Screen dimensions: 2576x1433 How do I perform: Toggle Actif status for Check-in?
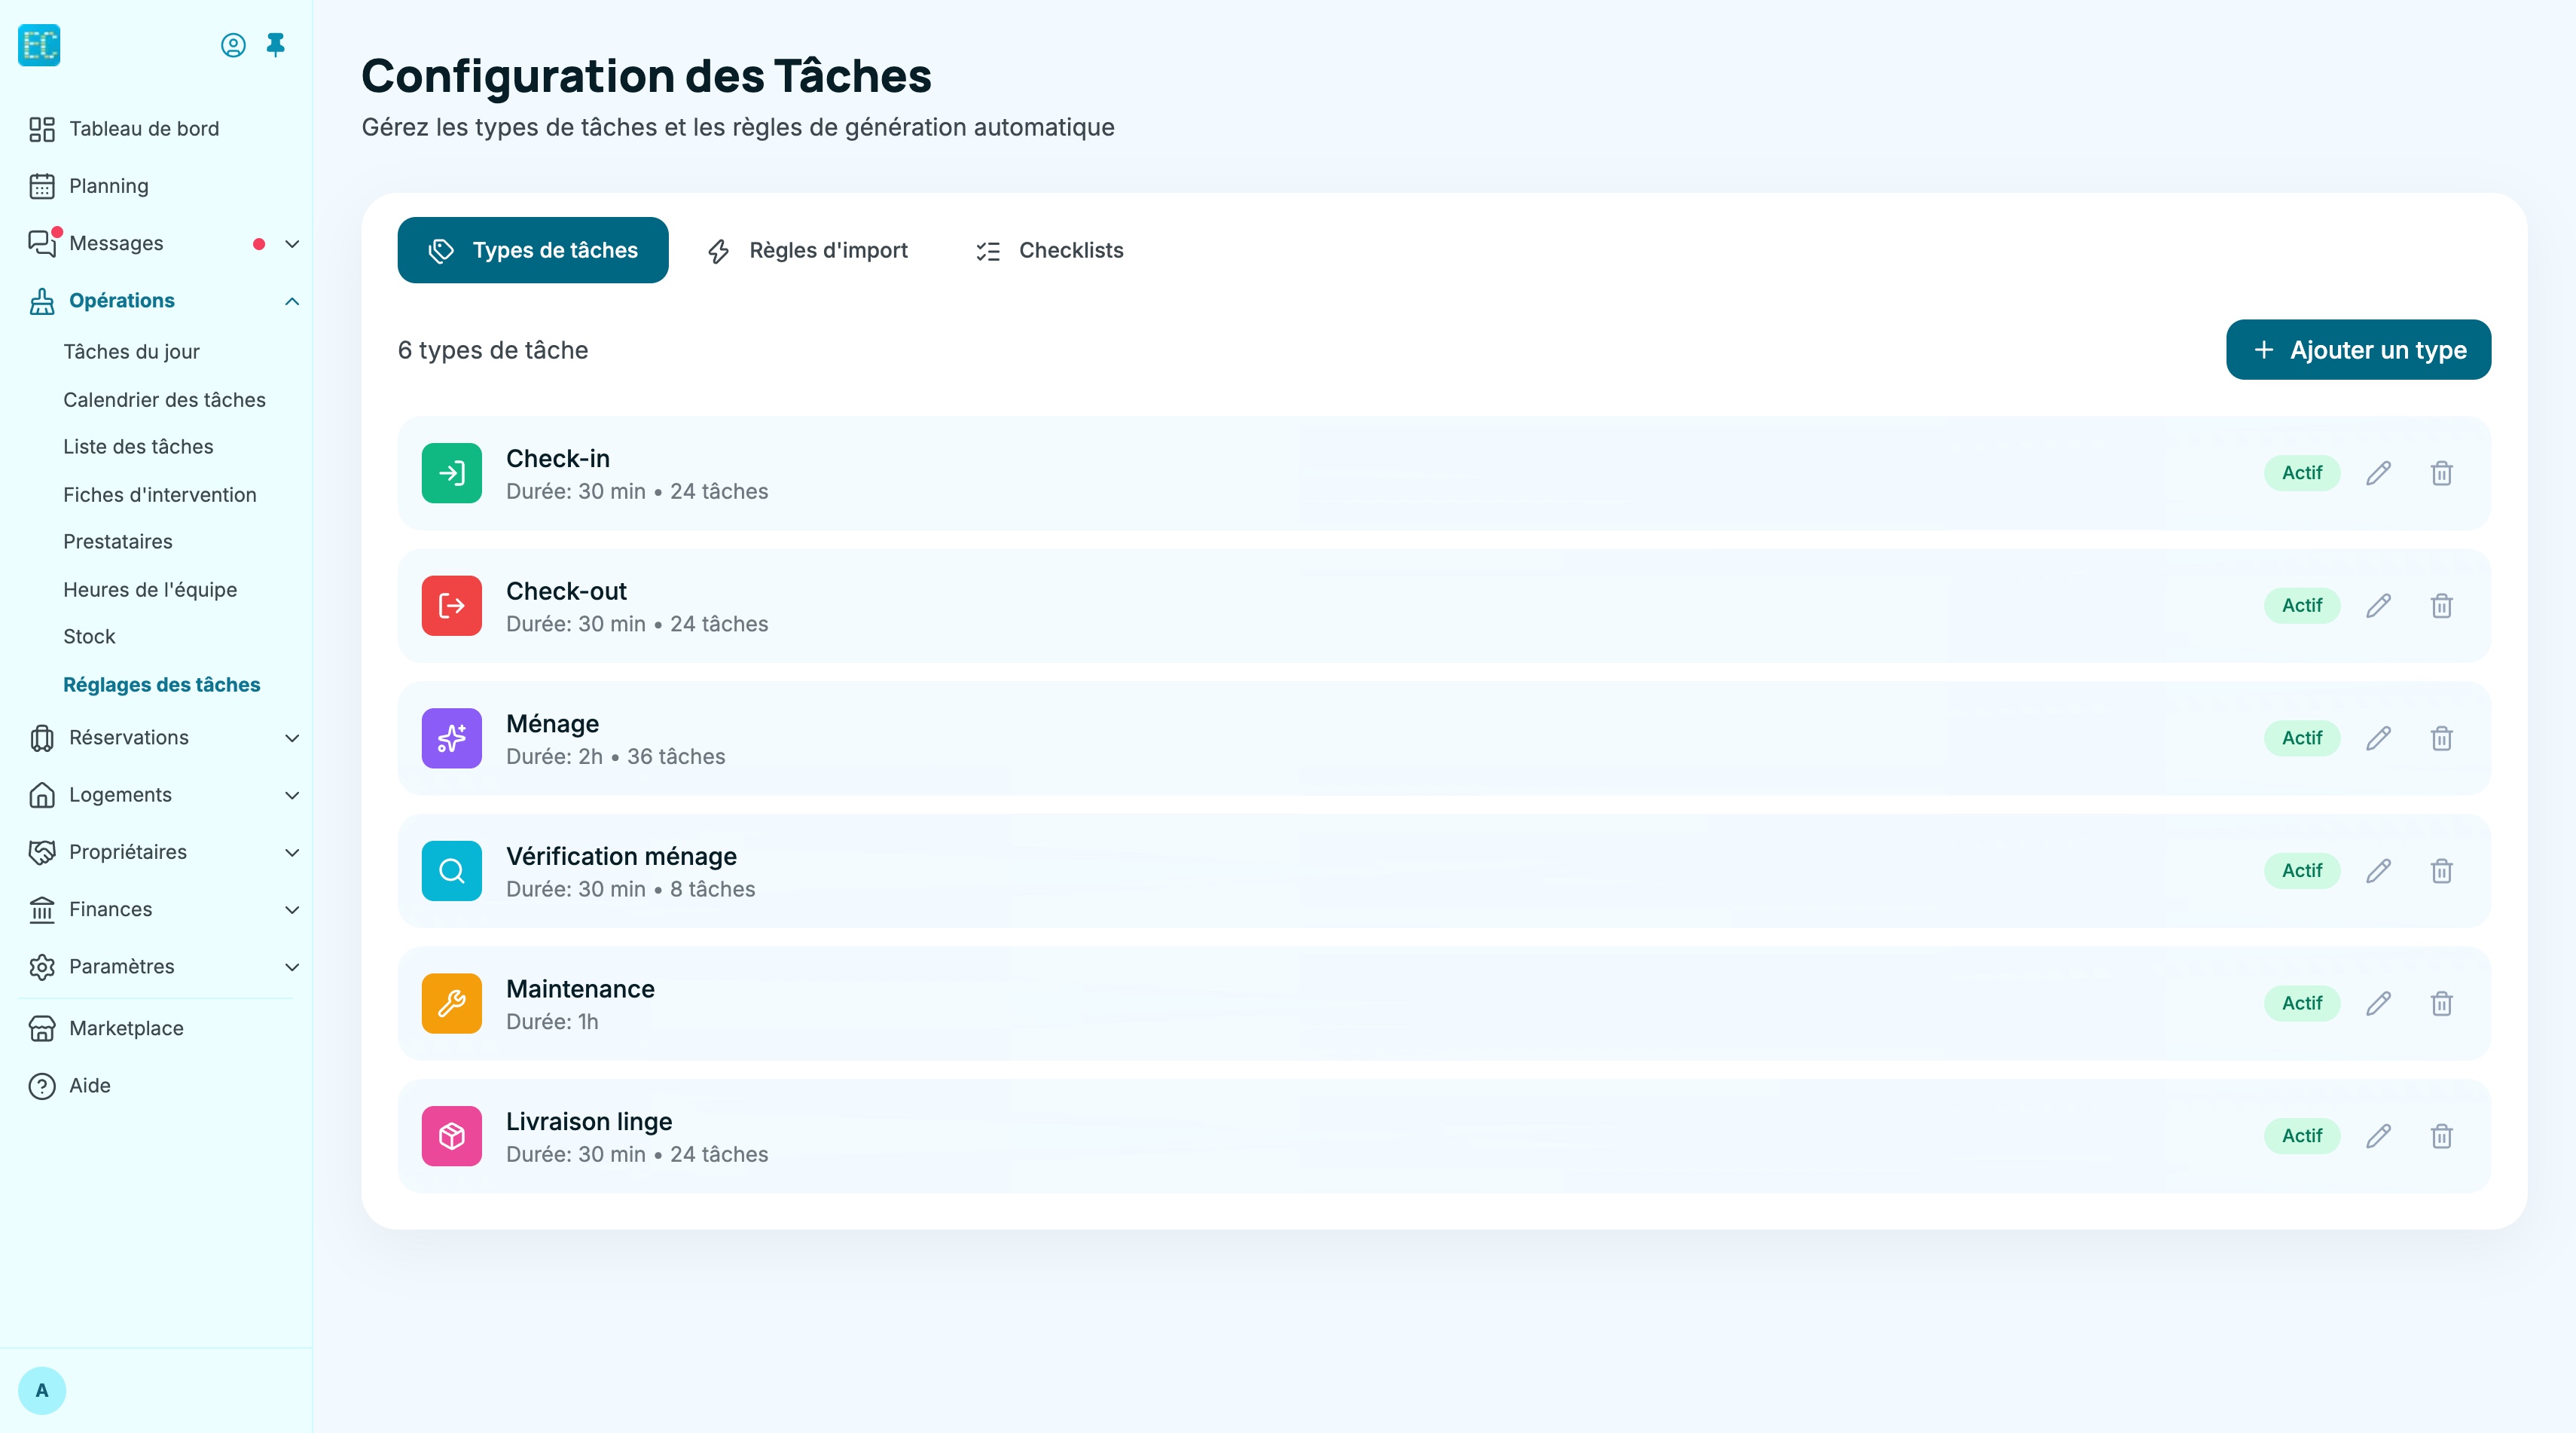pos(2302,473)
